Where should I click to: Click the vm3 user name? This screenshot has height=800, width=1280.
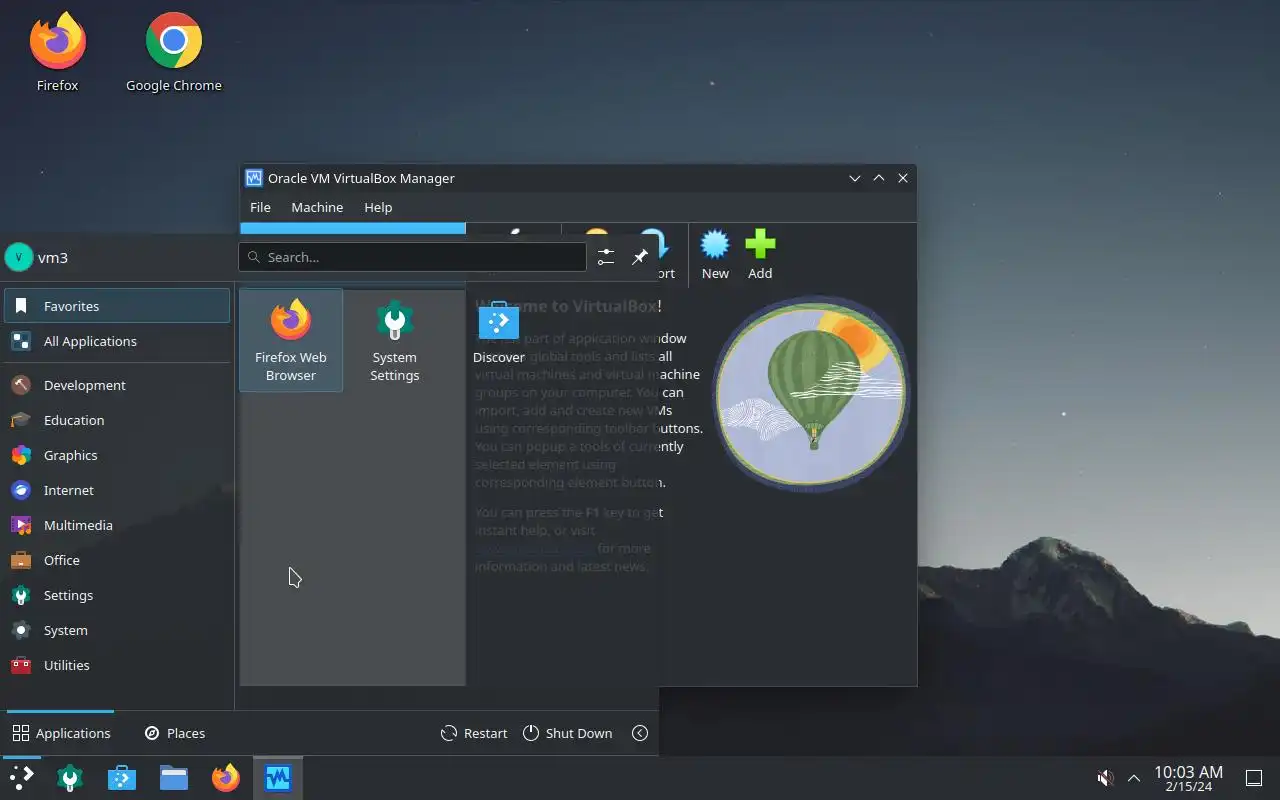53,258
